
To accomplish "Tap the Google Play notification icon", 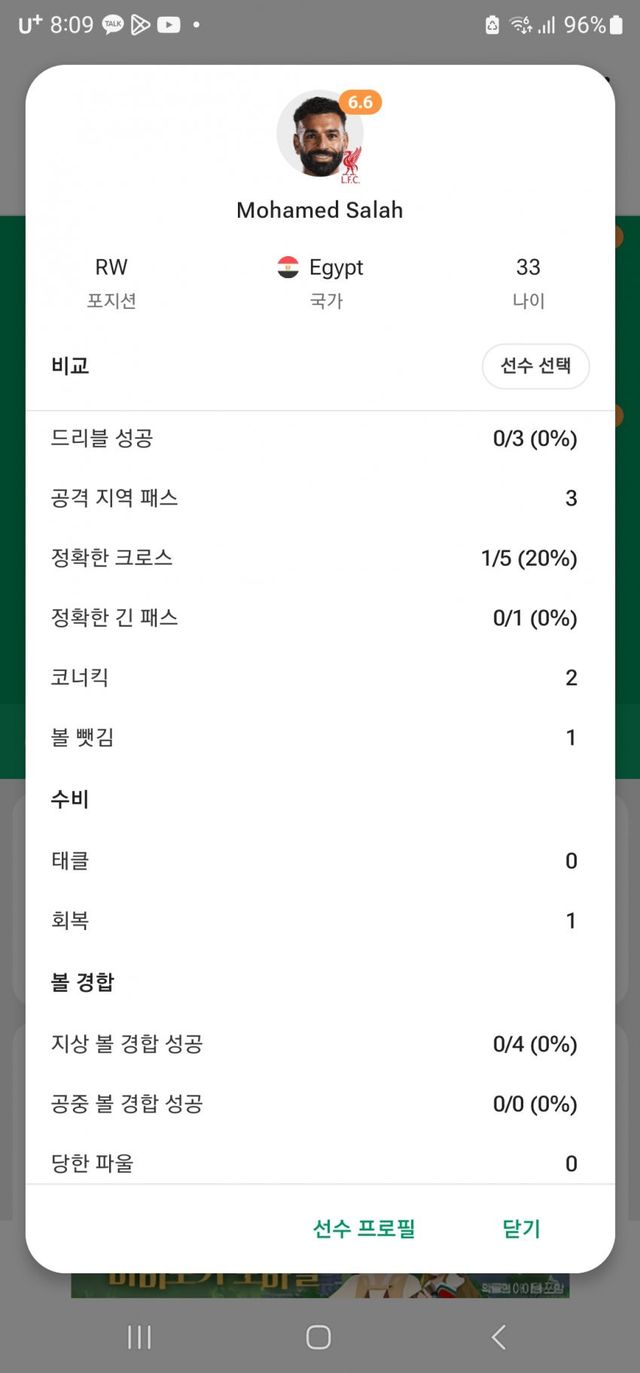I will coord(140,25).
